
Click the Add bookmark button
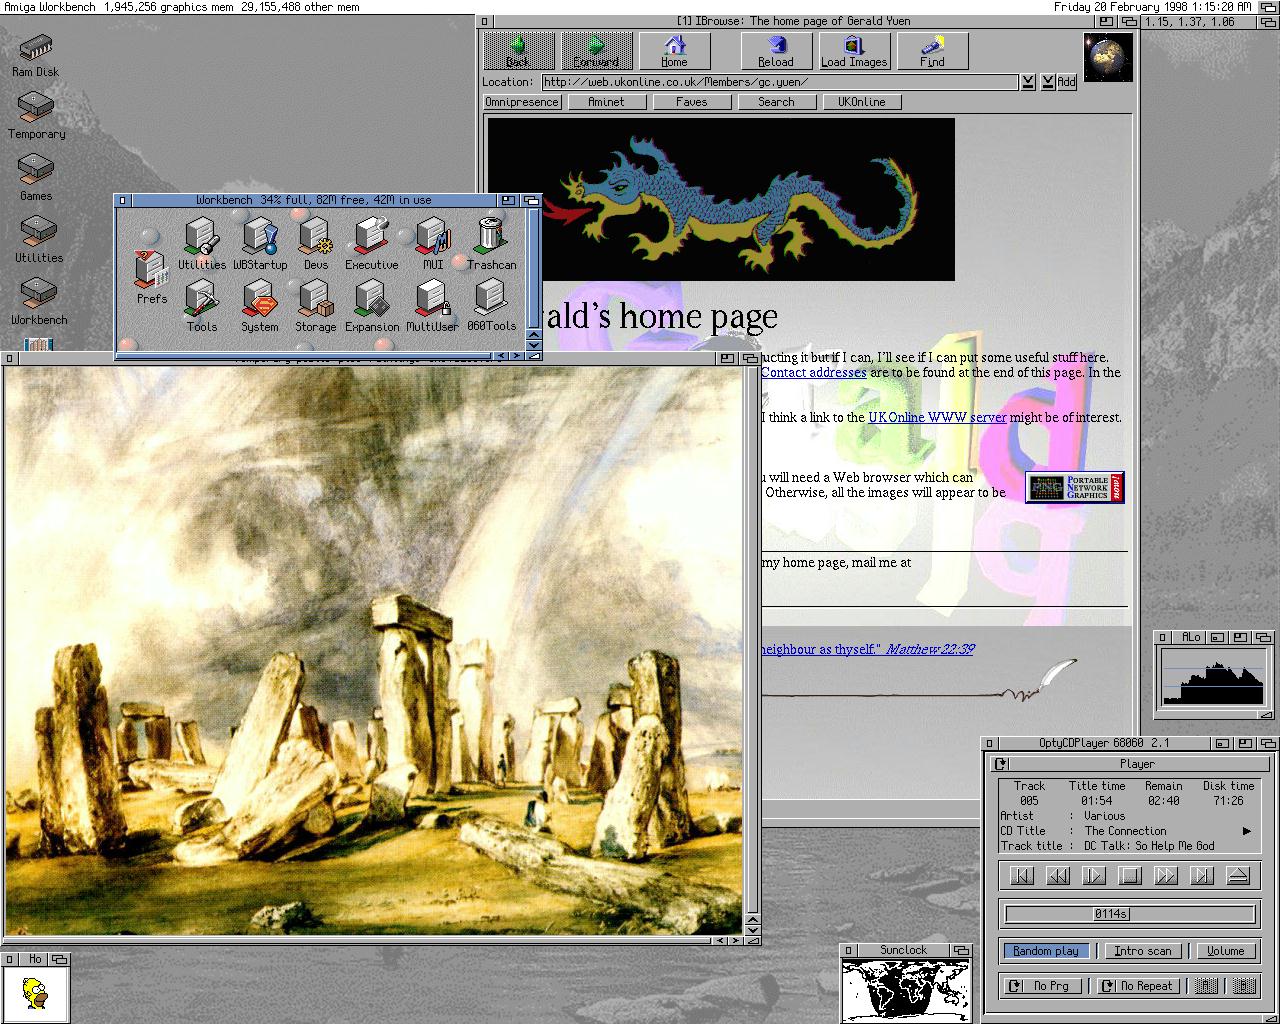[1067, 82]
